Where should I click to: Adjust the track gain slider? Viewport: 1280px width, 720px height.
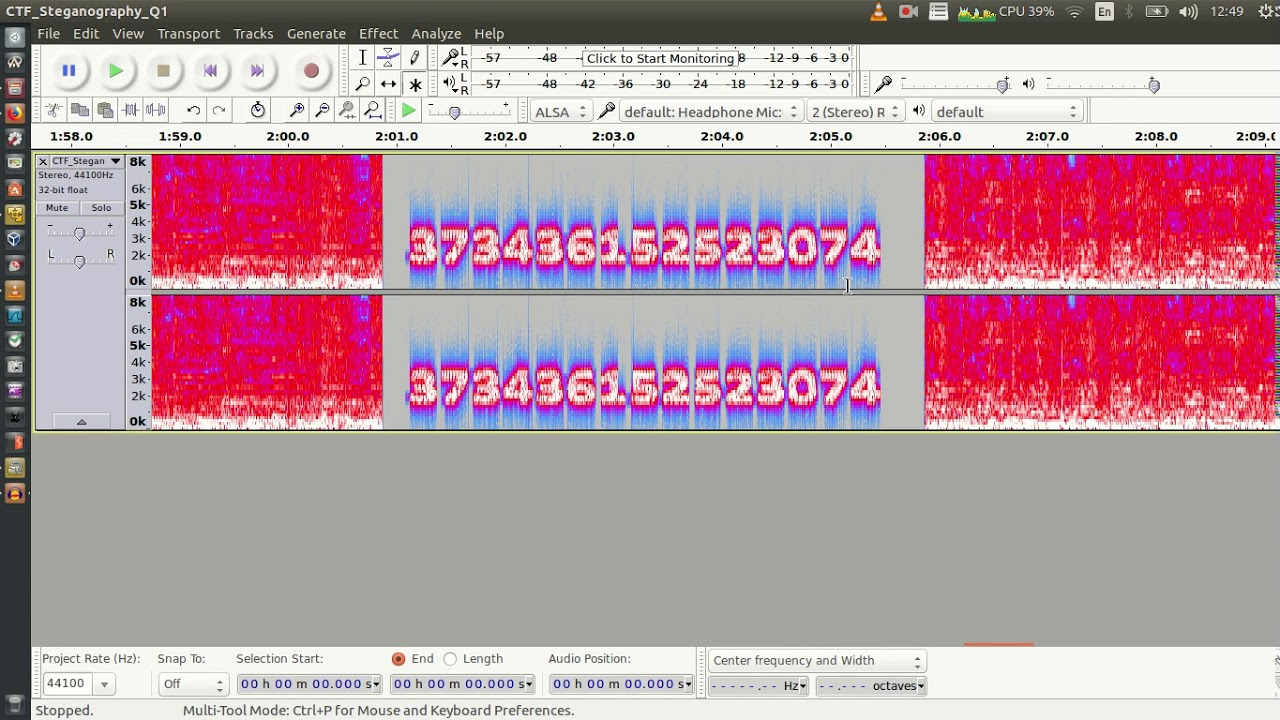click(79, 233)
